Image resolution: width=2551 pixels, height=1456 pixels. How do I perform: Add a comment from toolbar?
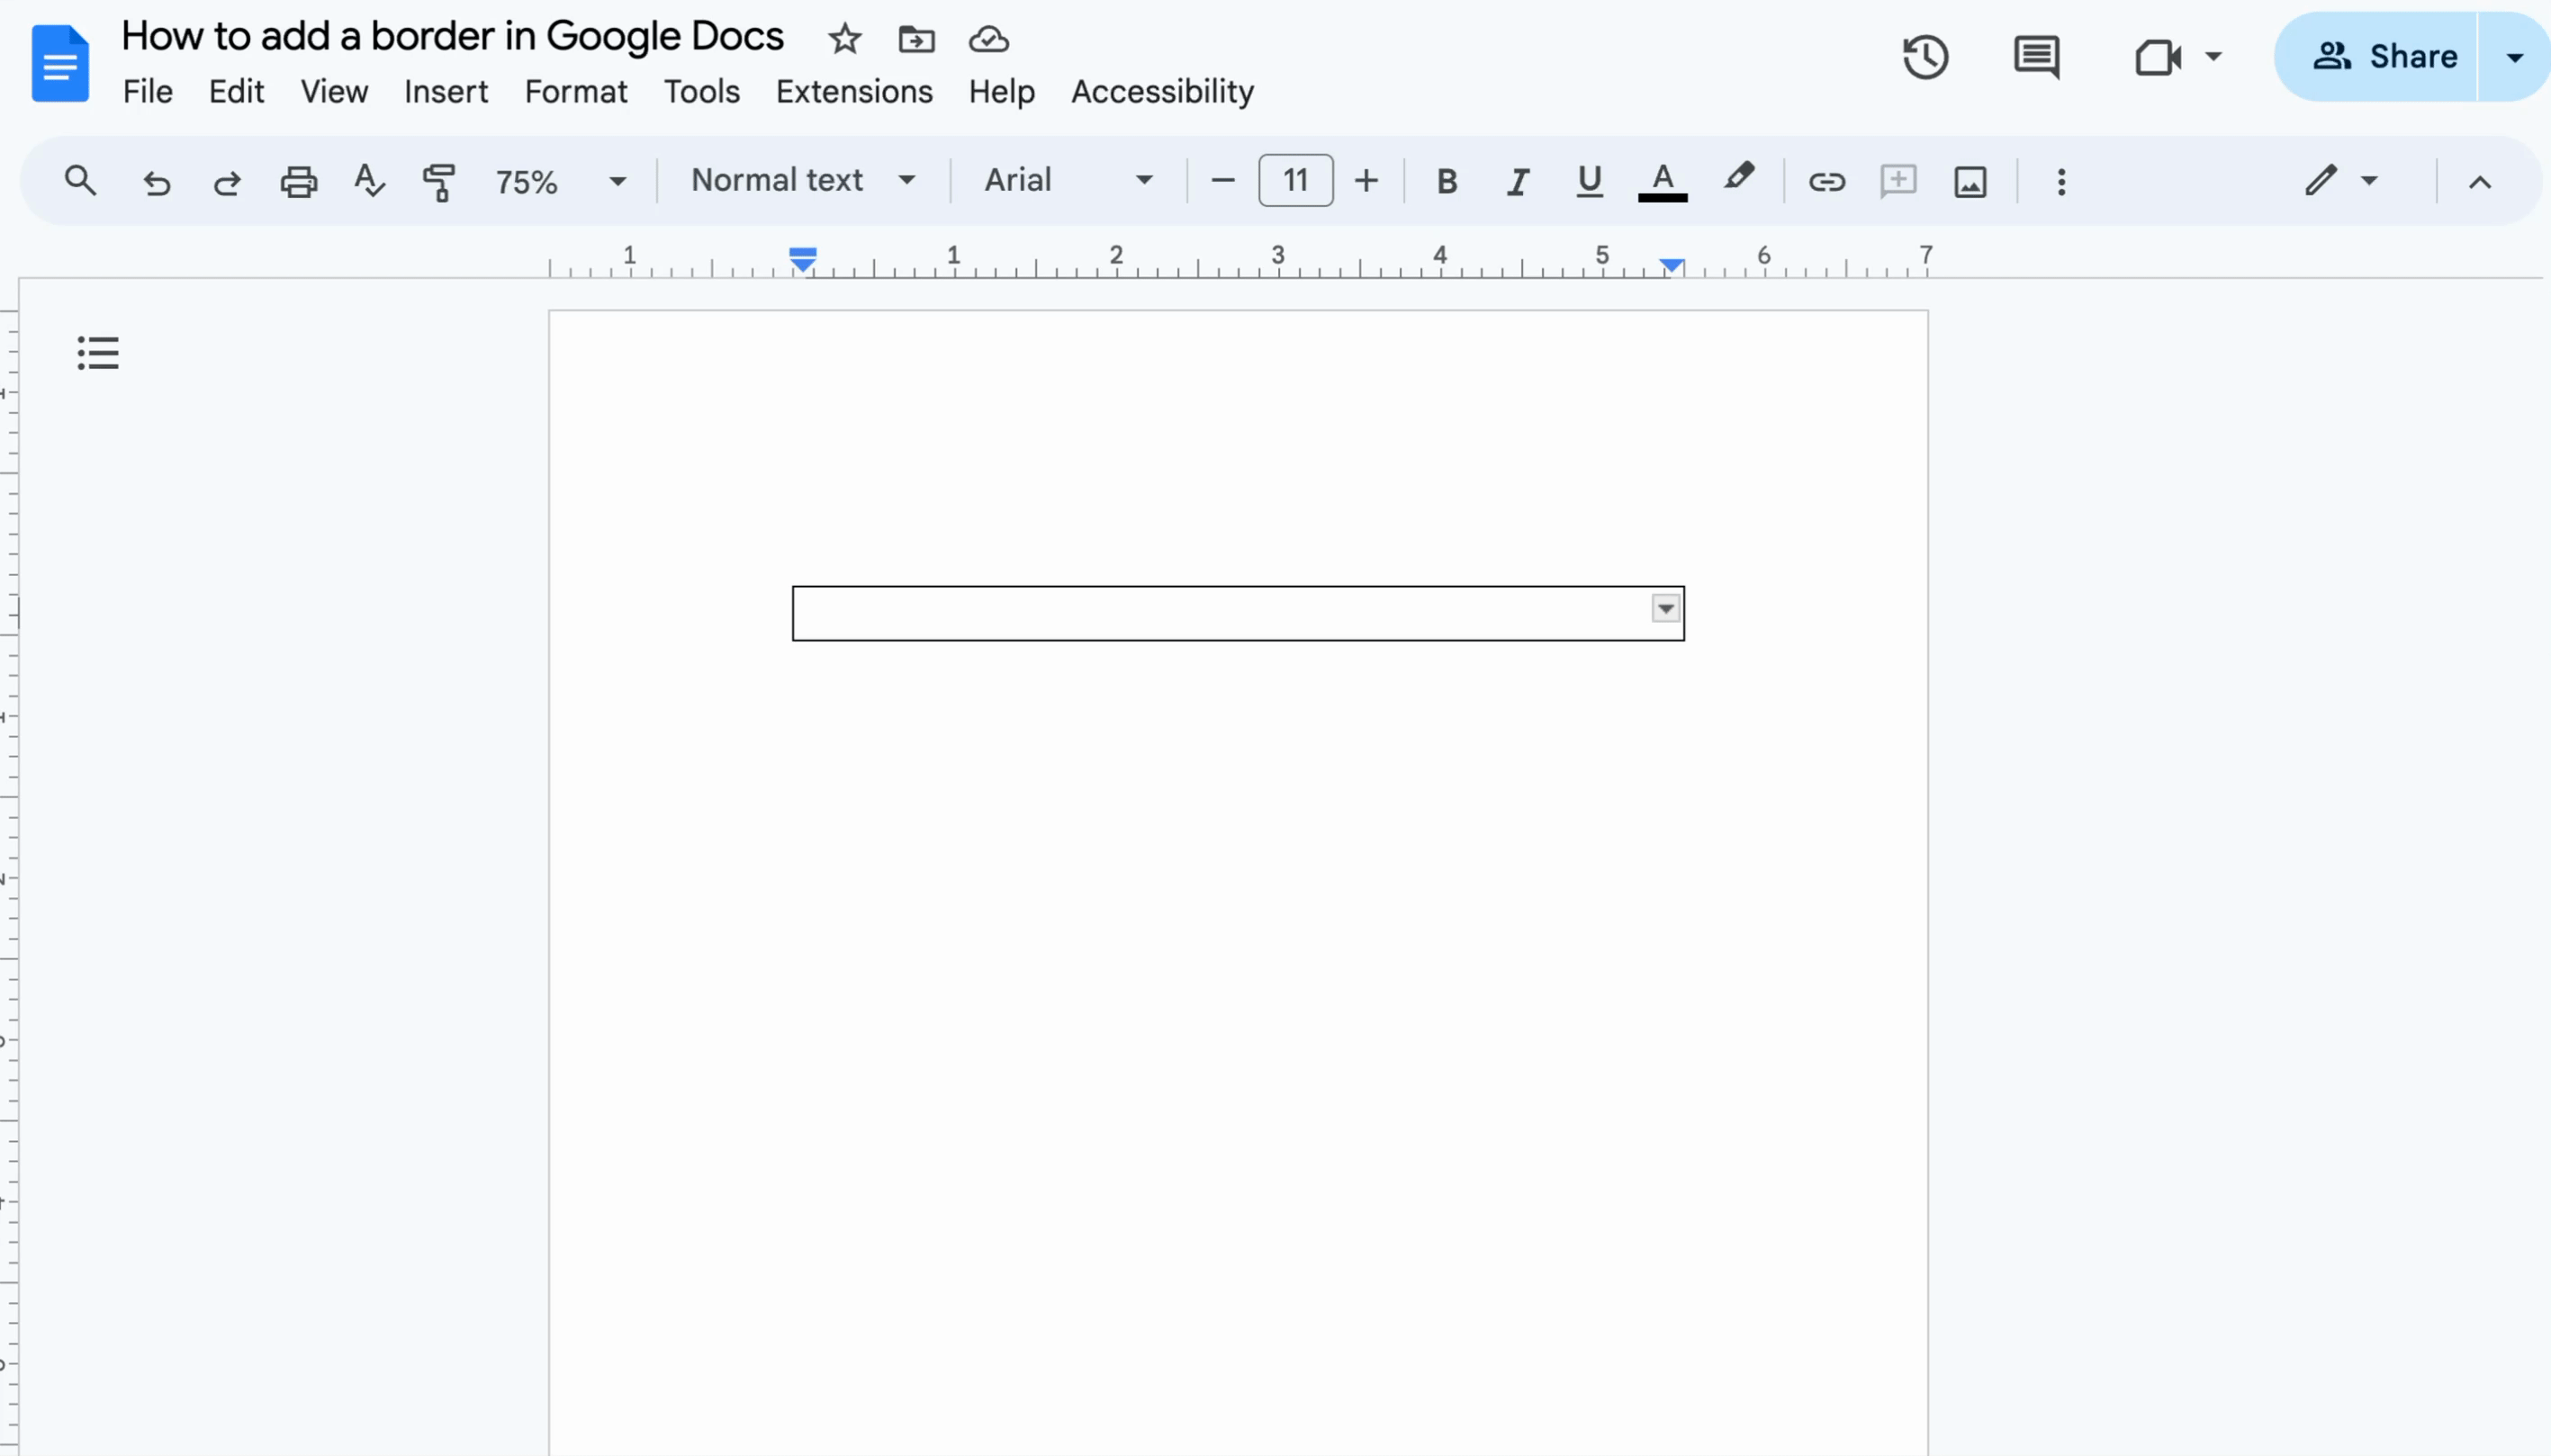(1897, 182)
